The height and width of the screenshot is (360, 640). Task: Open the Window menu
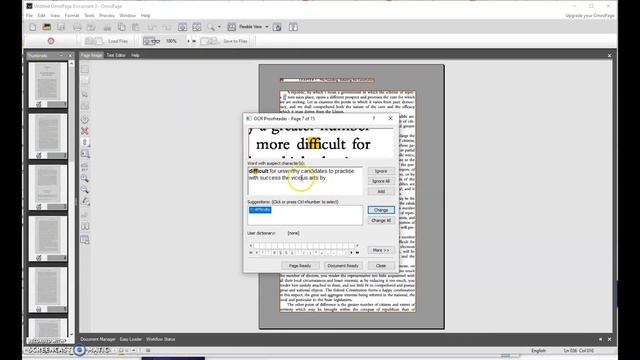coord(127,16)
